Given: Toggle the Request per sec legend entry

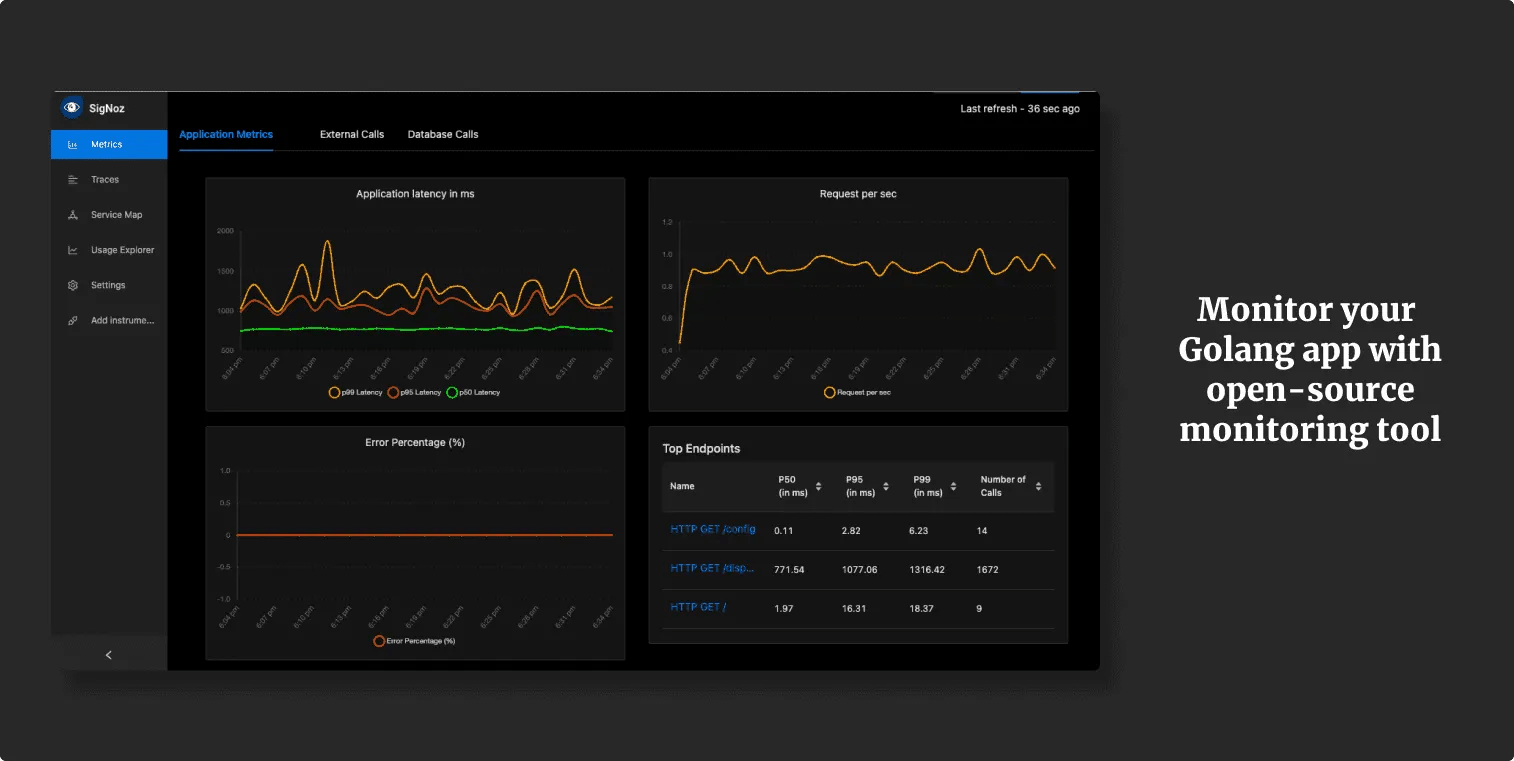Looking at the screenshot, I should [828, 392].
